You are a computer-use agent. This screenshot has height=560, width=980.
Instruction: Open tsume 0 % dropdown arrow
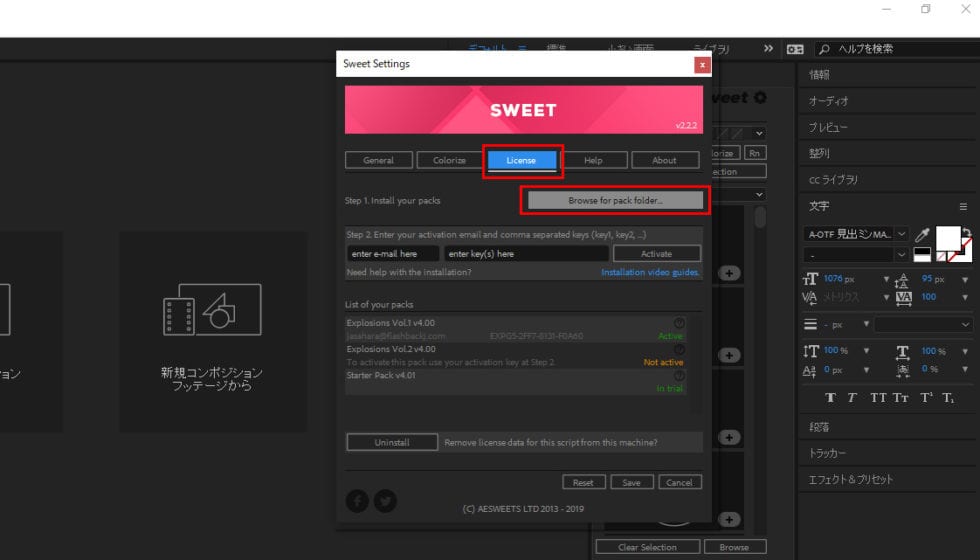[x=965, y=369]
